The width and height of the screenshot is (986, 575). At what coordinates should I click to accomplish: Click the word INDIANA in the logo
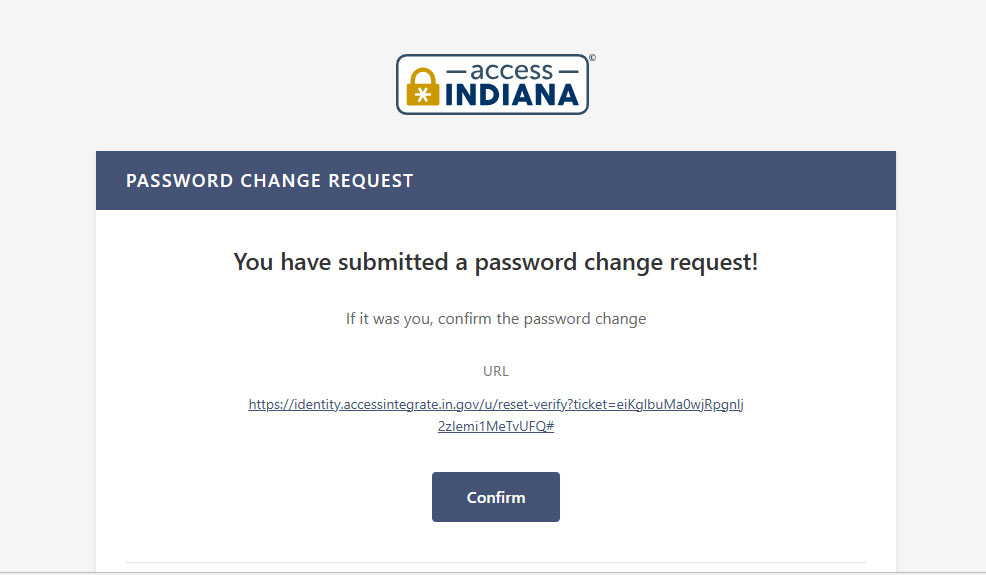point(512,95)
